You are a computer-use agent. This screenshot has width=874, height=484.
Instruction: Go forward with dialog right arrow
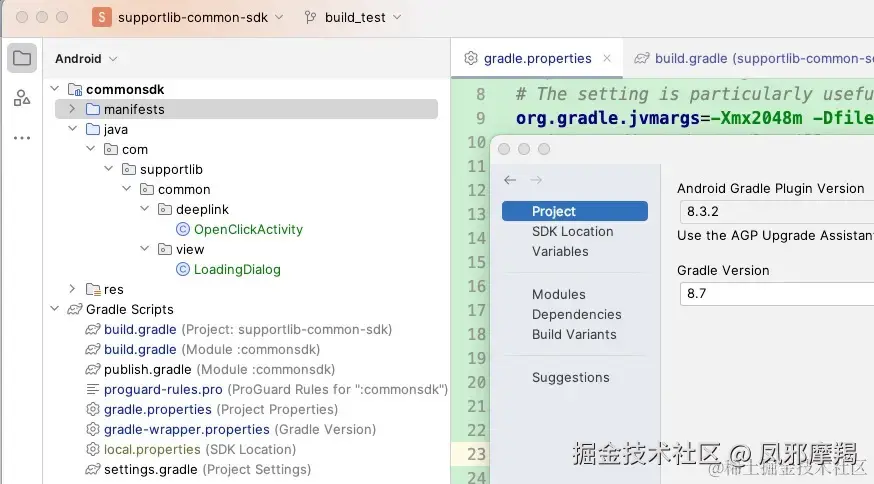click(536, 180)
